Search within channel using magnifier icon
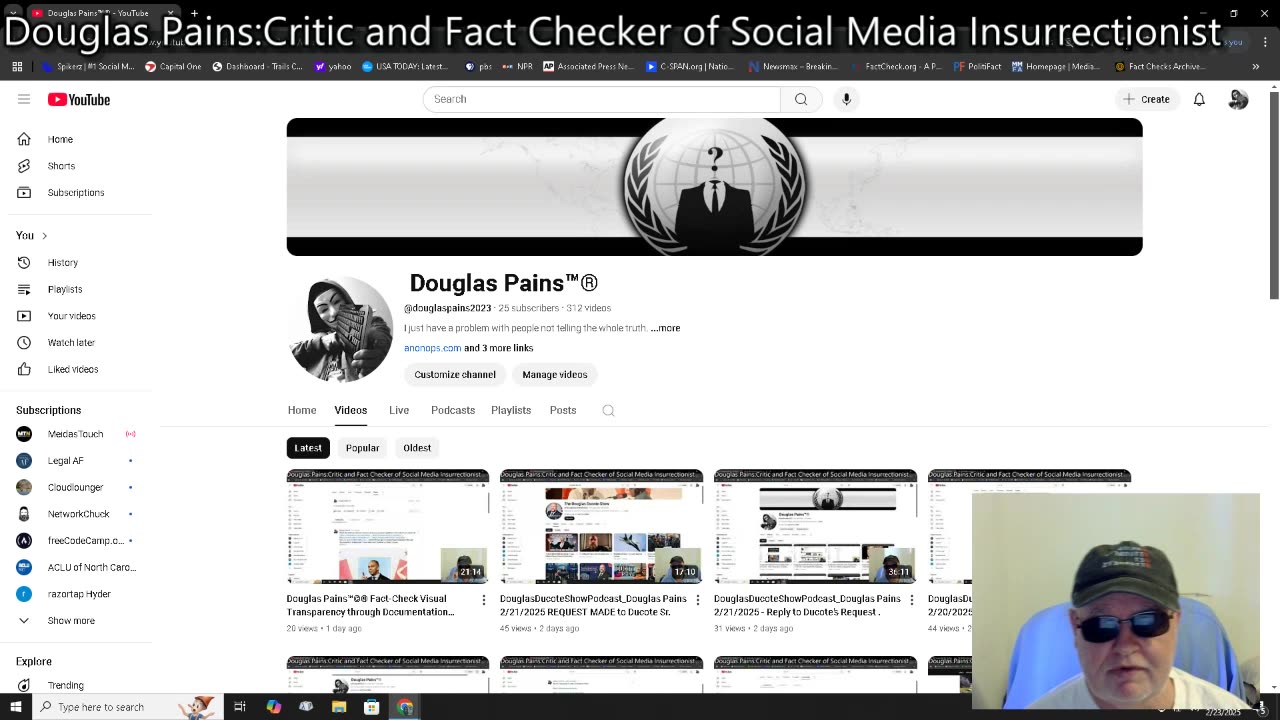Screen dimensions: 1280x720 [x=608, y=410]
